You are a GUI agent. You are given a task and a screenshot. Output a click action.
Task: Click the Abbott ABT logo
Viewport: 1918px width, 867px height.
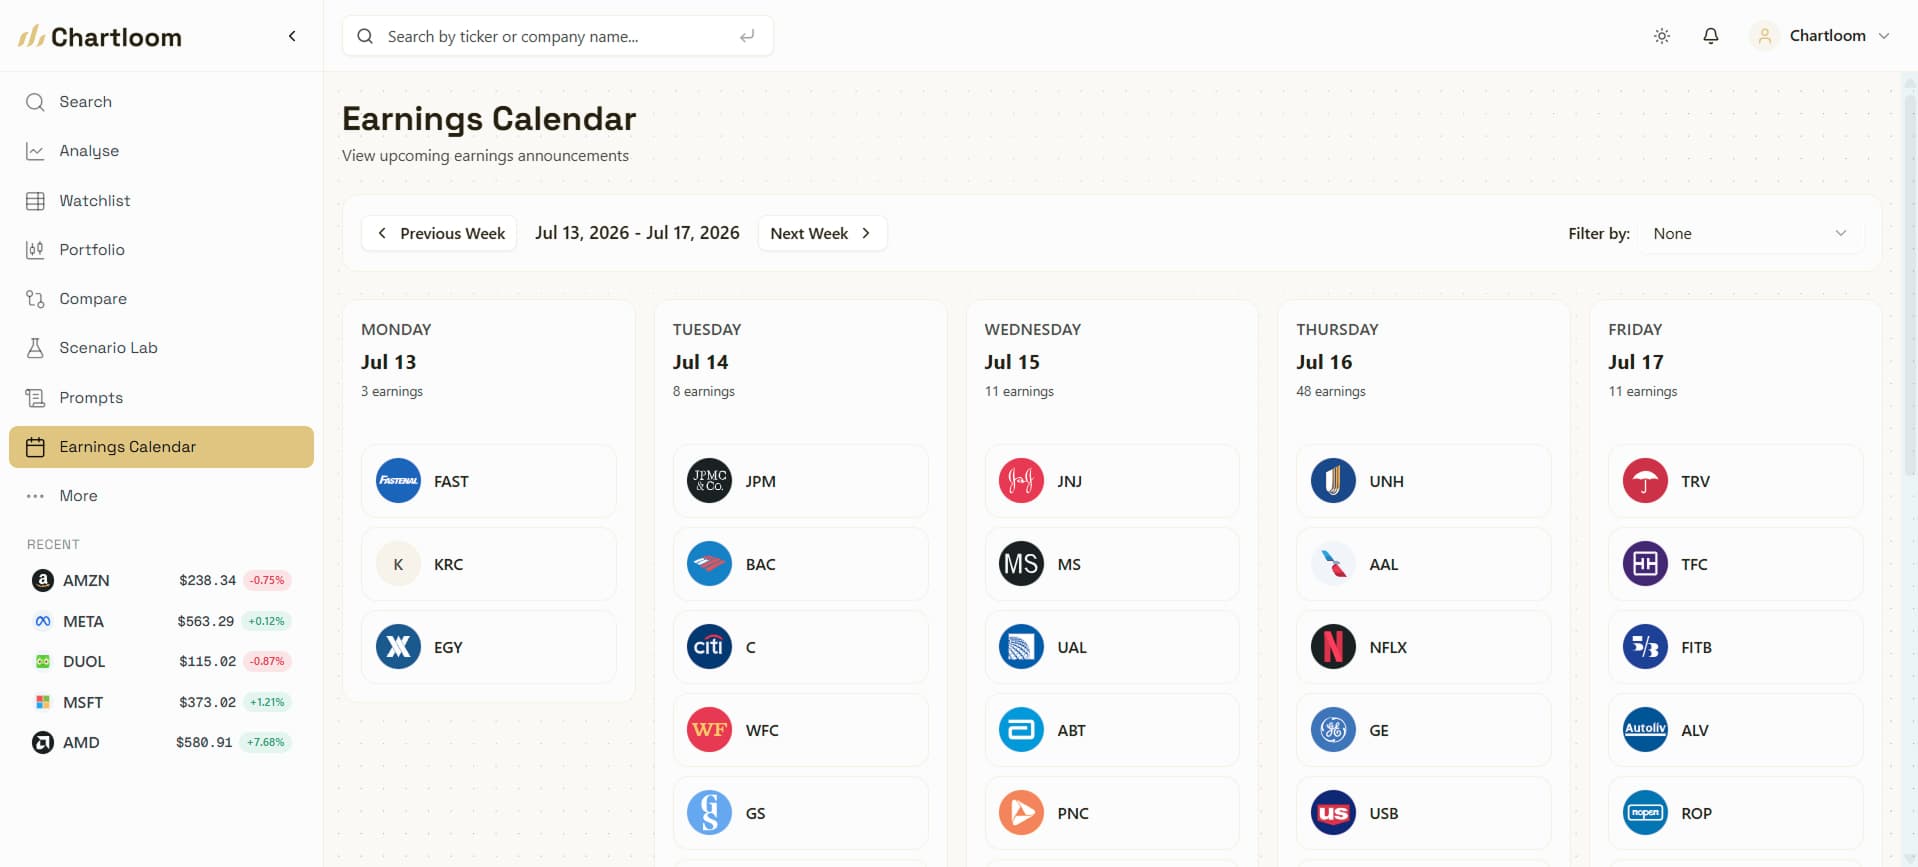pos(1021,730)
